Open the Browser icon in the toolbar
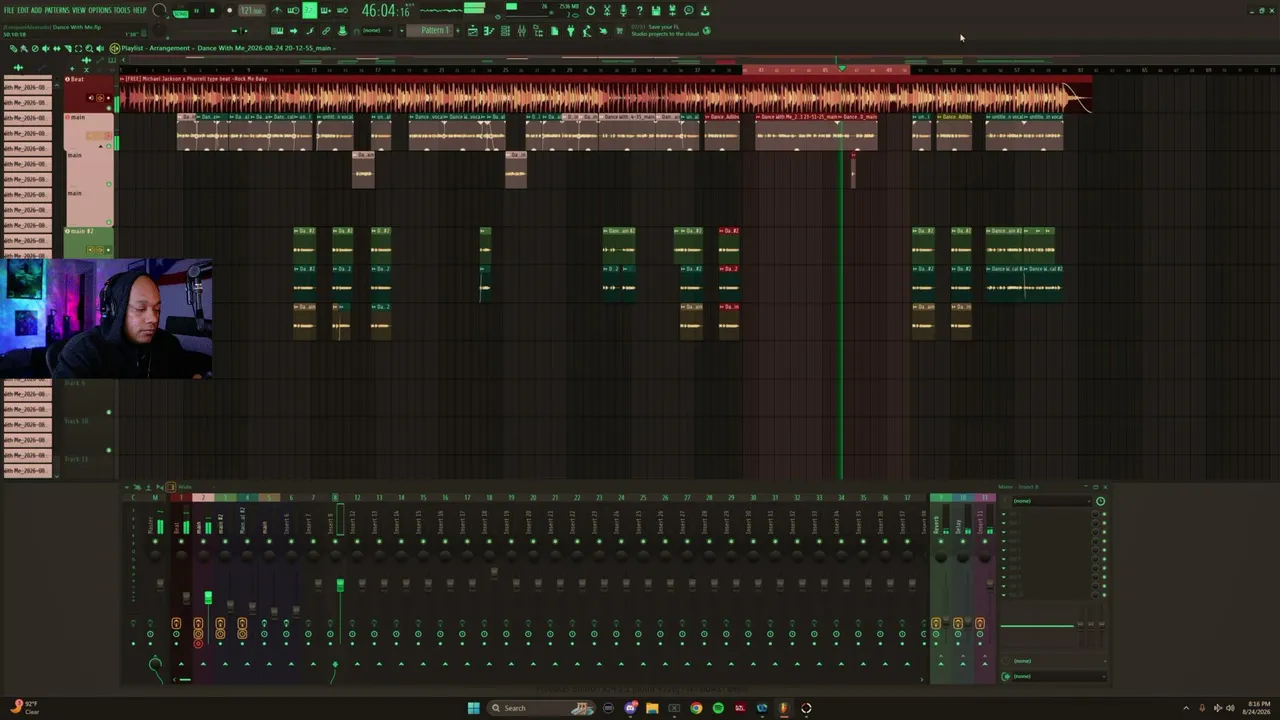This screenshot has height=720, width=1280. tap(538, 31)
